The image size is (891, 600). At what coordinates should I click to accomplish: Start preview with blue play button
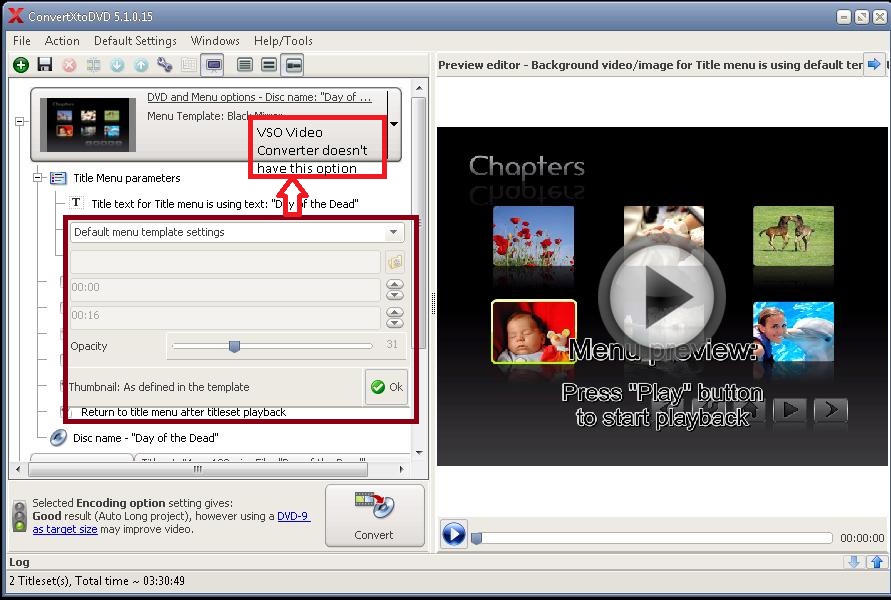453,534
